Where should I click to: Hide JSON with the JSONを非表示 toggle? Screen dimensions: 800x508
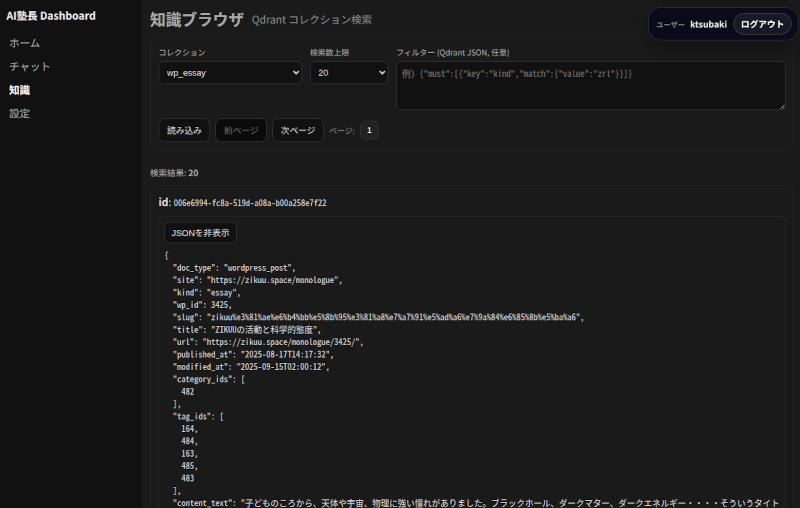tap(200, 232)
